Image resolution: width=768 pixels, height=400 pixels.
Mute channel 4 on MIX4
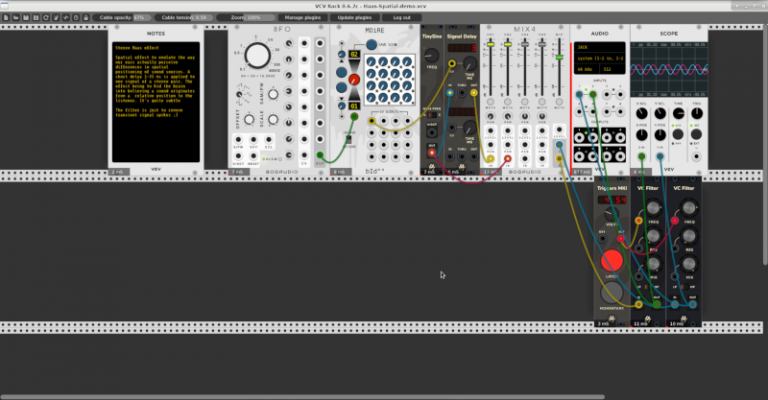[x=542, y=102]
